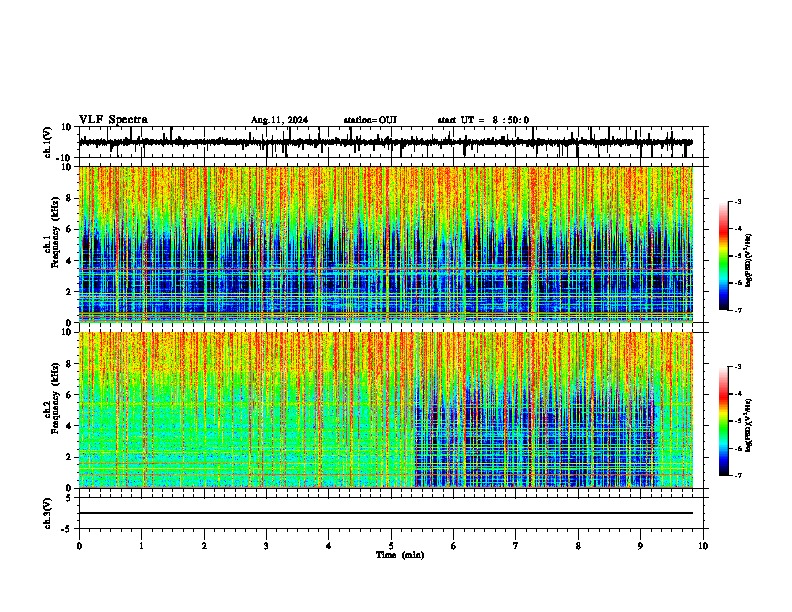Select the "ch.3(V)" axis label
Image resolution: width=792 pixels, height=612 pixels.
coord(48,513)
